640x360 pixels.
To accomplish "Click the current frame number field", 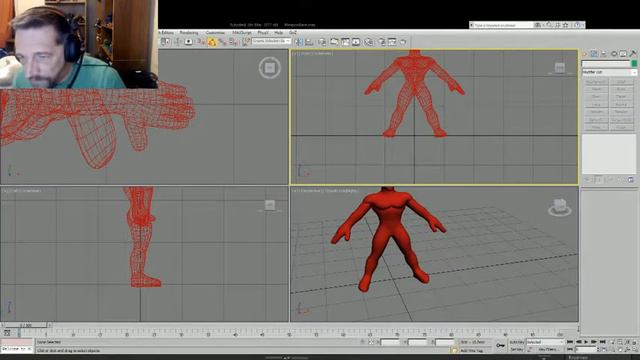I will 586,350.
